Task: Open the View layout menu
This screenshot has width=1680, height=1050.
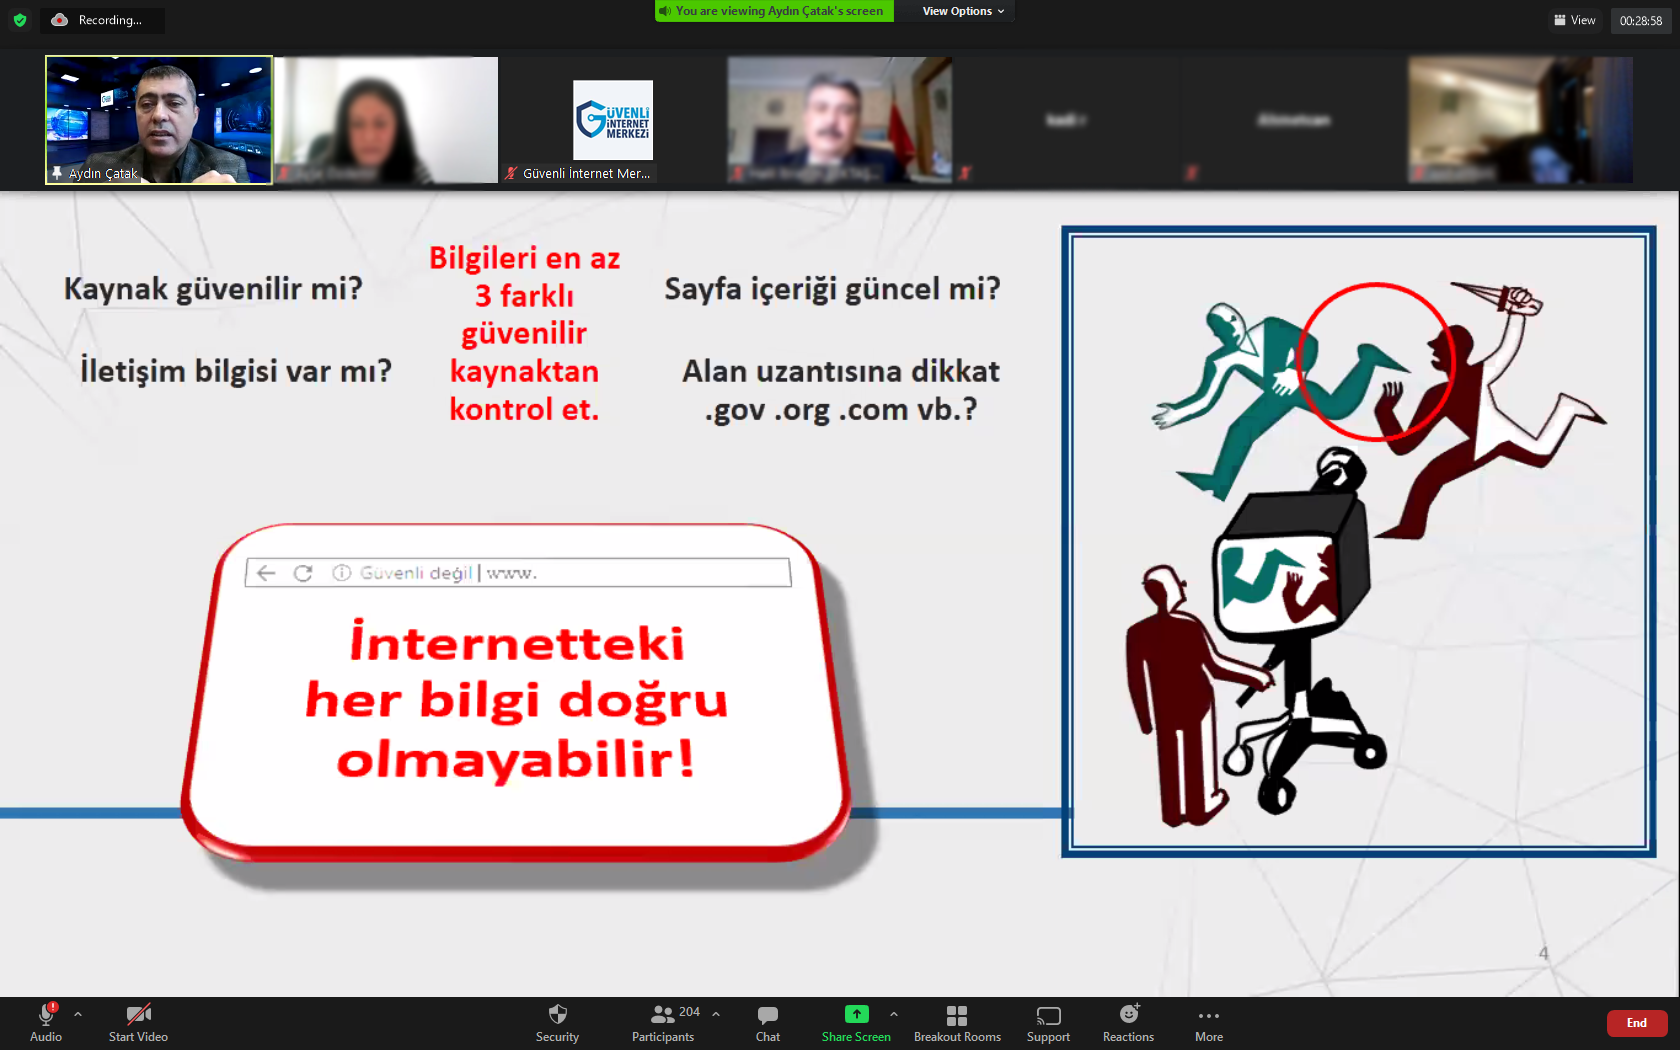Action: point(1575,20)
